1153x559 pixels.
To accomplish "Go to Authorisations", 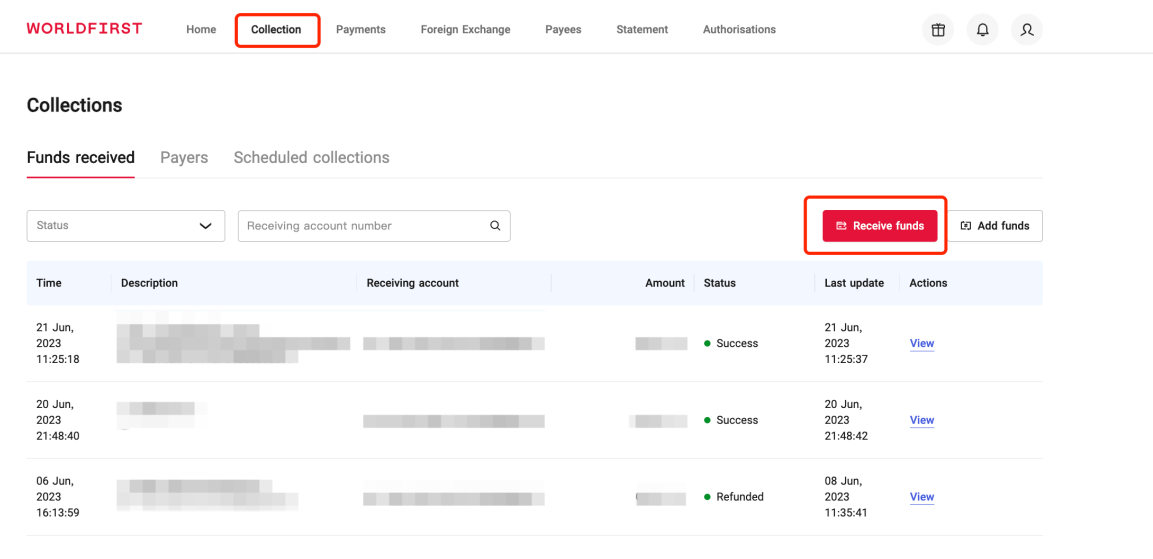I will point(739,30).
